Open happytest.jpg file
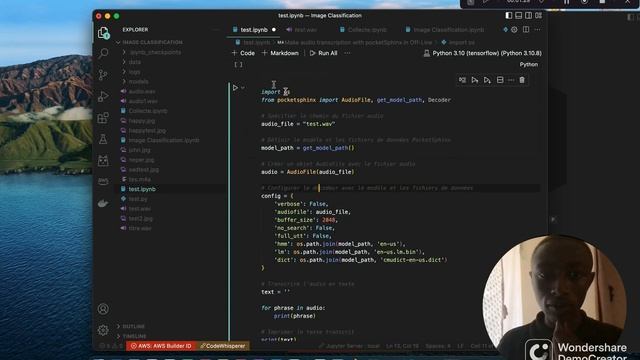640x360 pixels. point(143,131)
